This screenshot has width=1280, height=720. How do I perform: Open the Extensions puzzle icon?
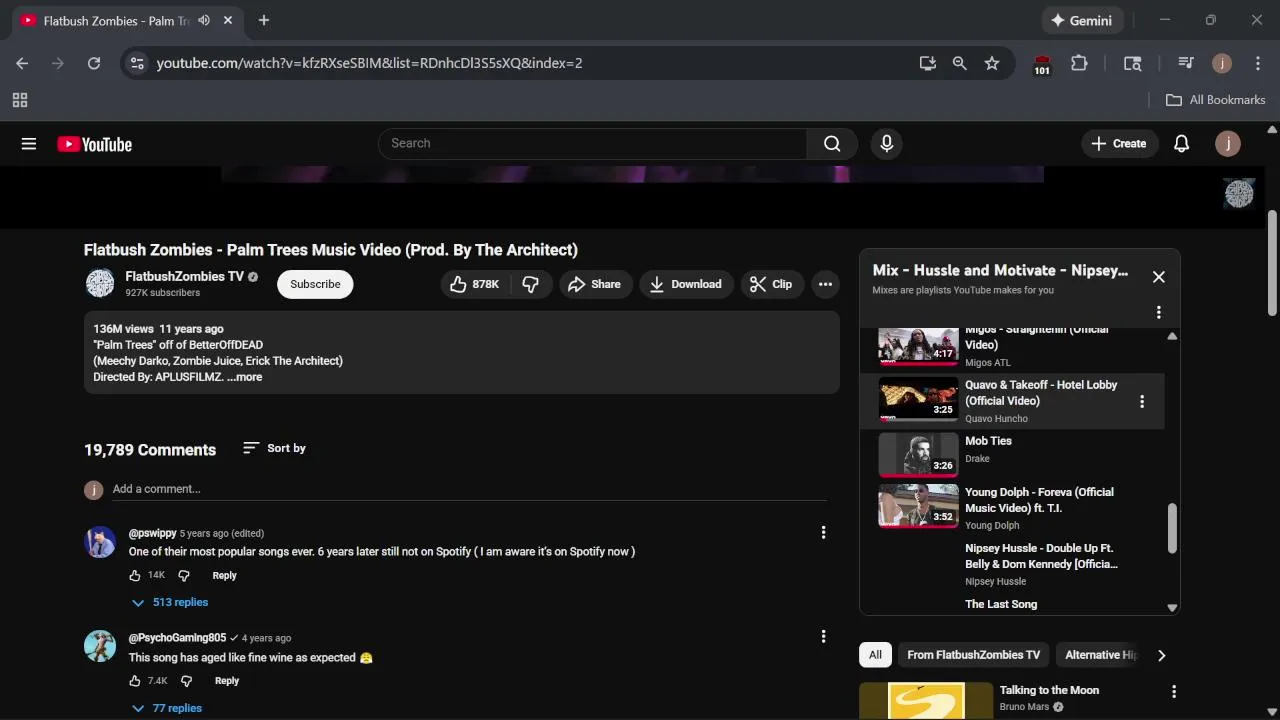(x=1079, y=63)
